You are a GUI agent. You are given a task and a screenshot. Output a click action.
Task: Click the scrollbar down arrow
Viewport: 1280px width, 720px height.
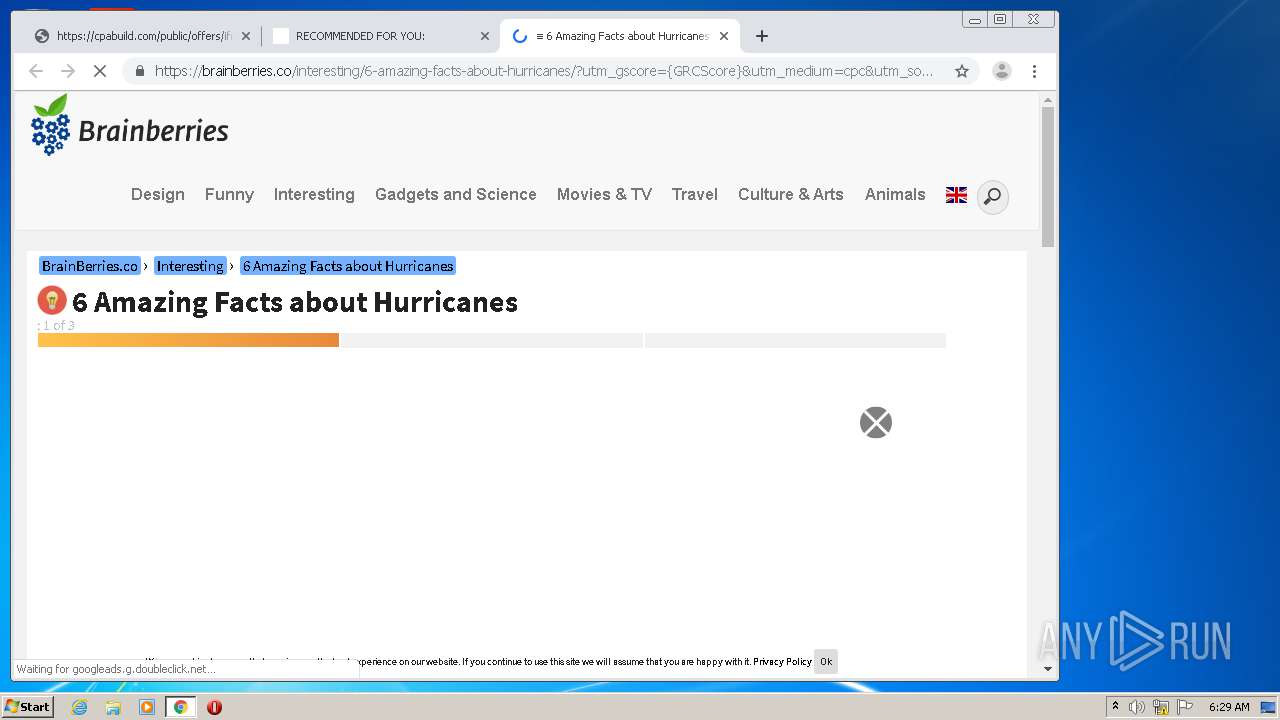pos(1048,669)
